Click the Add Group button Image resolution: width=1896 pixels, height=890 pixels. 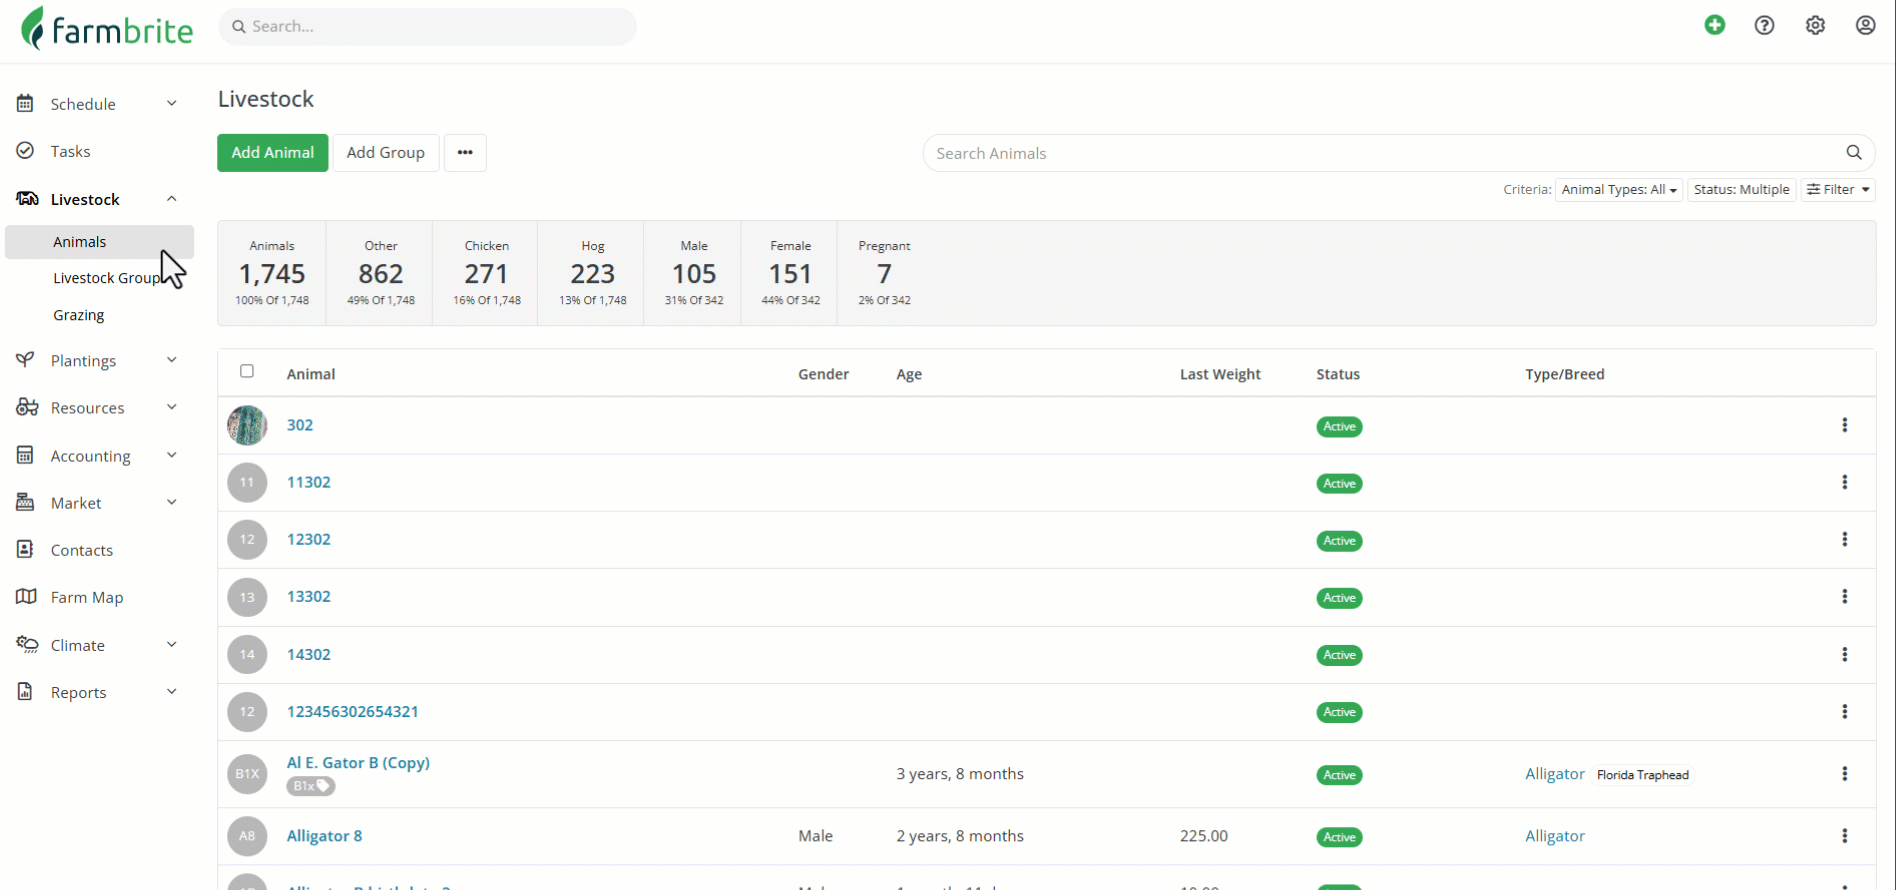(x=386, y=153)
